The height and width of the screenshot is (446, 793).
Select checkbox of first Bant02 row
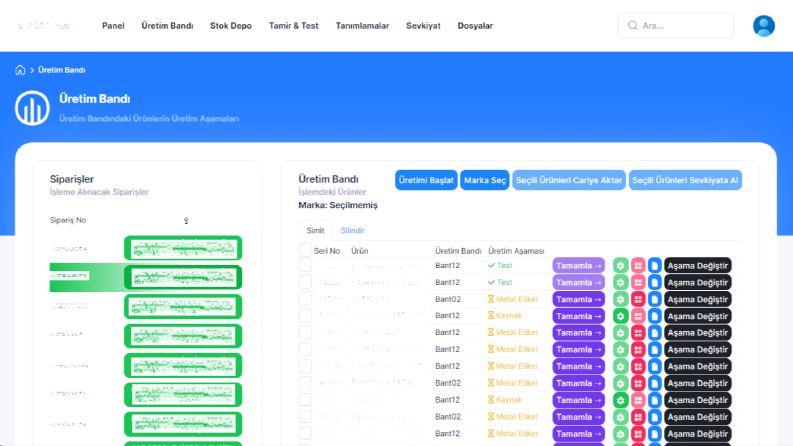click(305, 299)
